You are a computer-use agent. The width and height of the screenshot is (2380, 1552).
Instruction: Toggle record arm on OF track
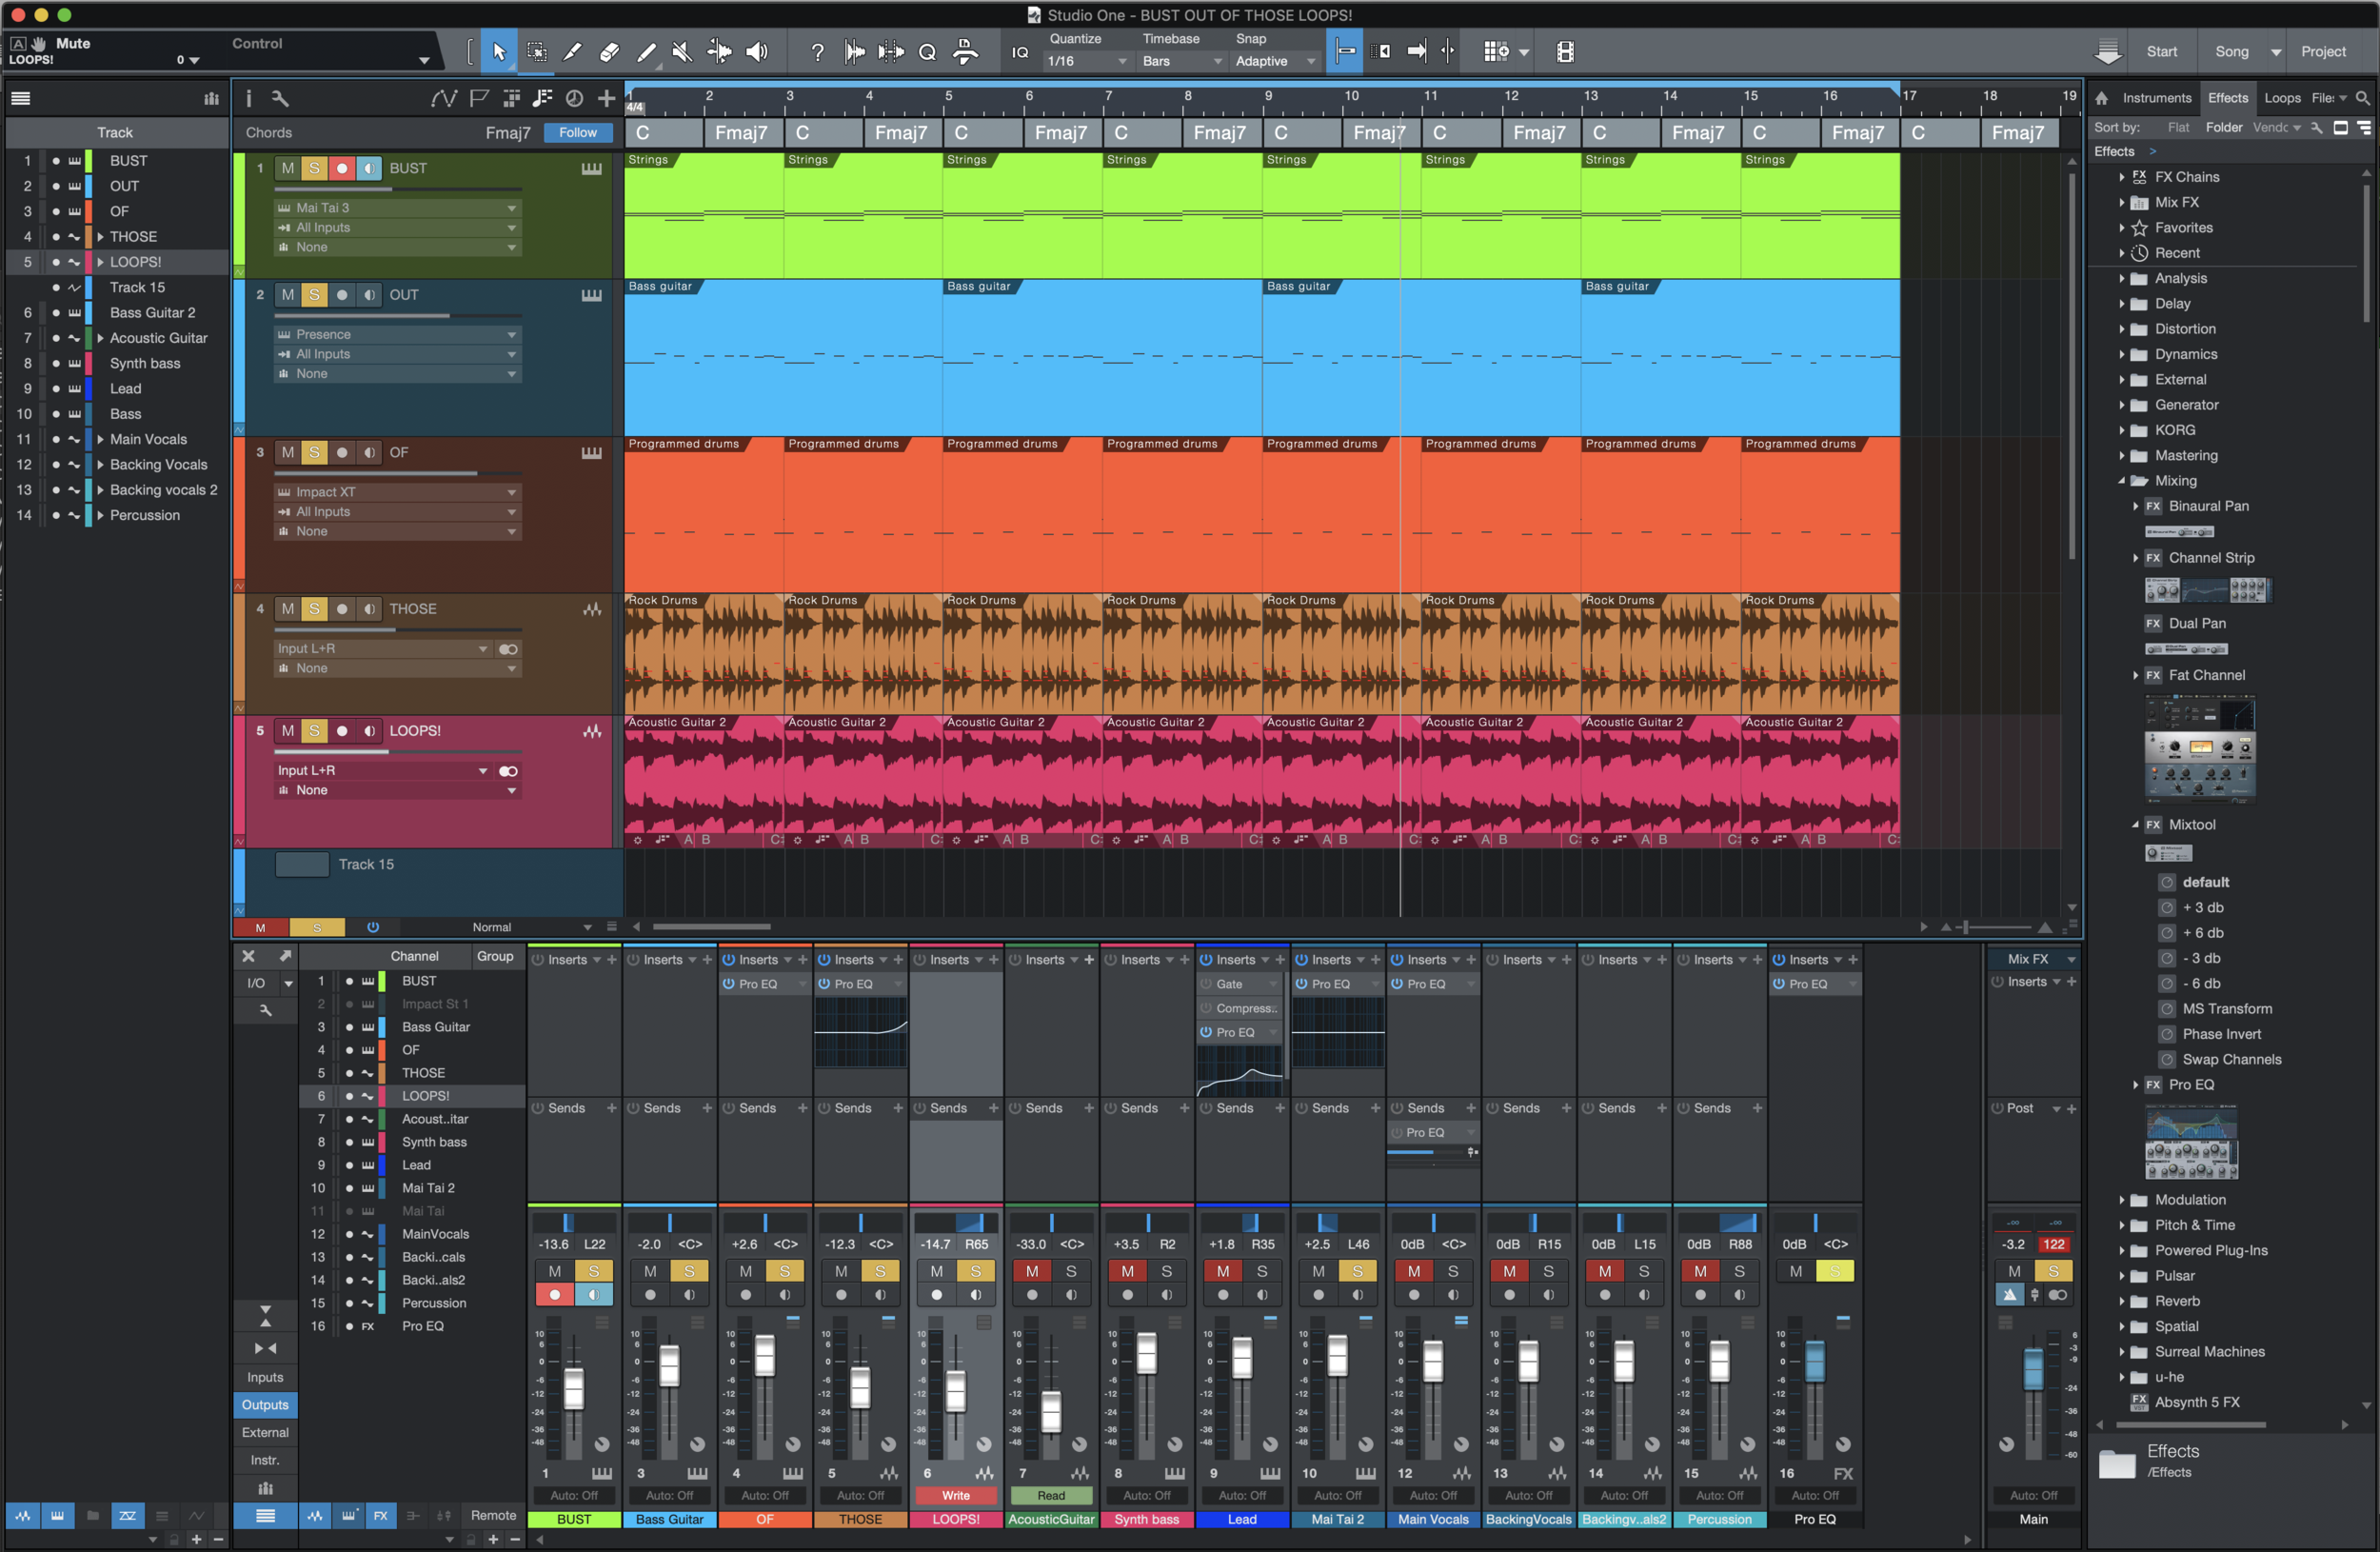[x=342, y=452]
